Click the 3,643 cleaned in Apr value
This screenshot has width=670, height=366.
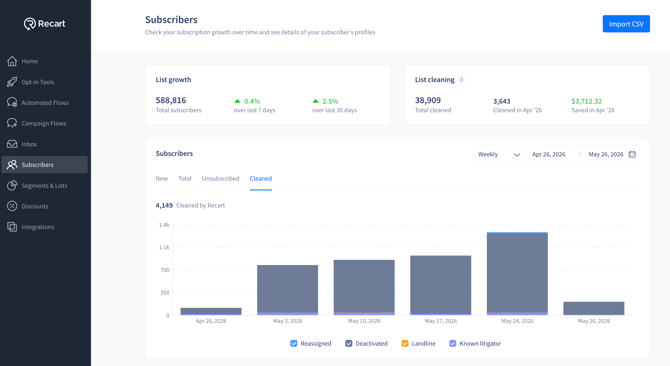point(502,101)
